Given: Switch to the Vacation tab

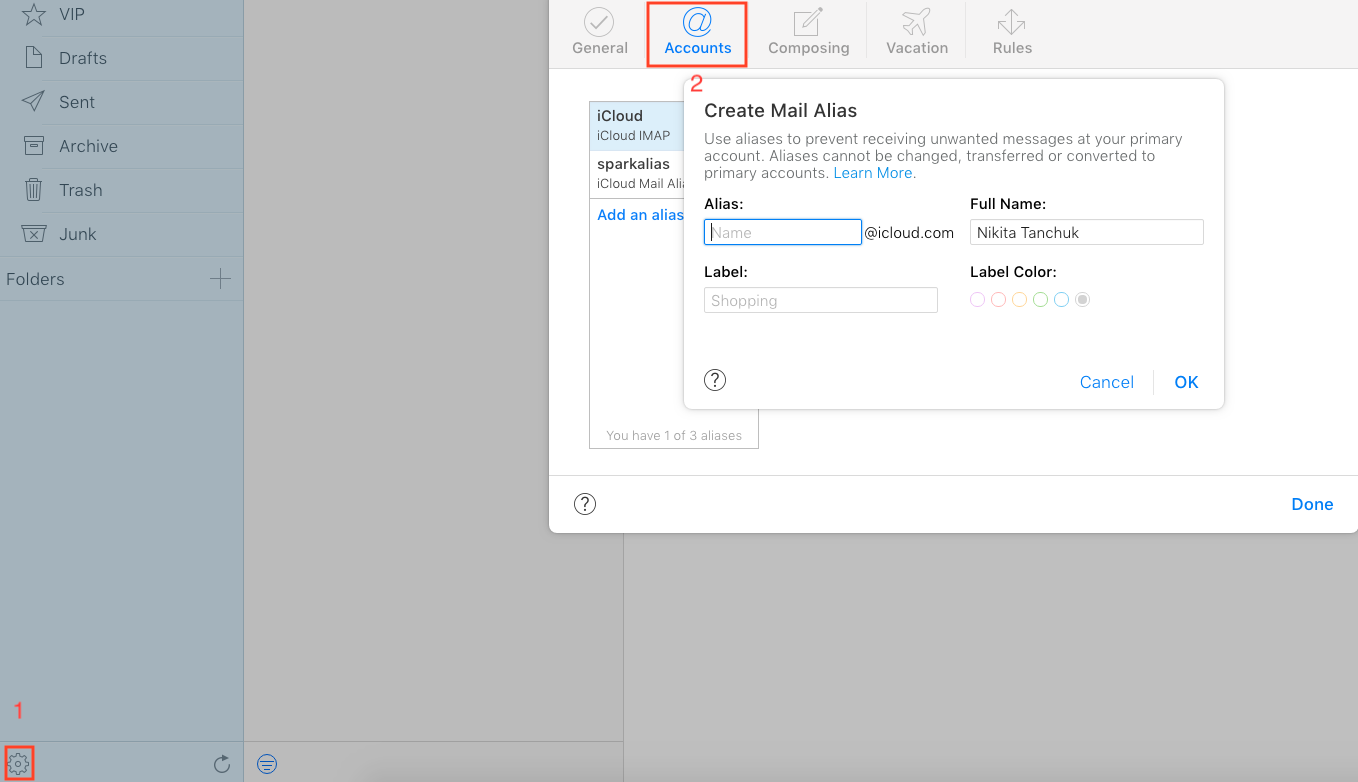Looking at the screenshot, I should pyautogui.click(x=917, y=31).
